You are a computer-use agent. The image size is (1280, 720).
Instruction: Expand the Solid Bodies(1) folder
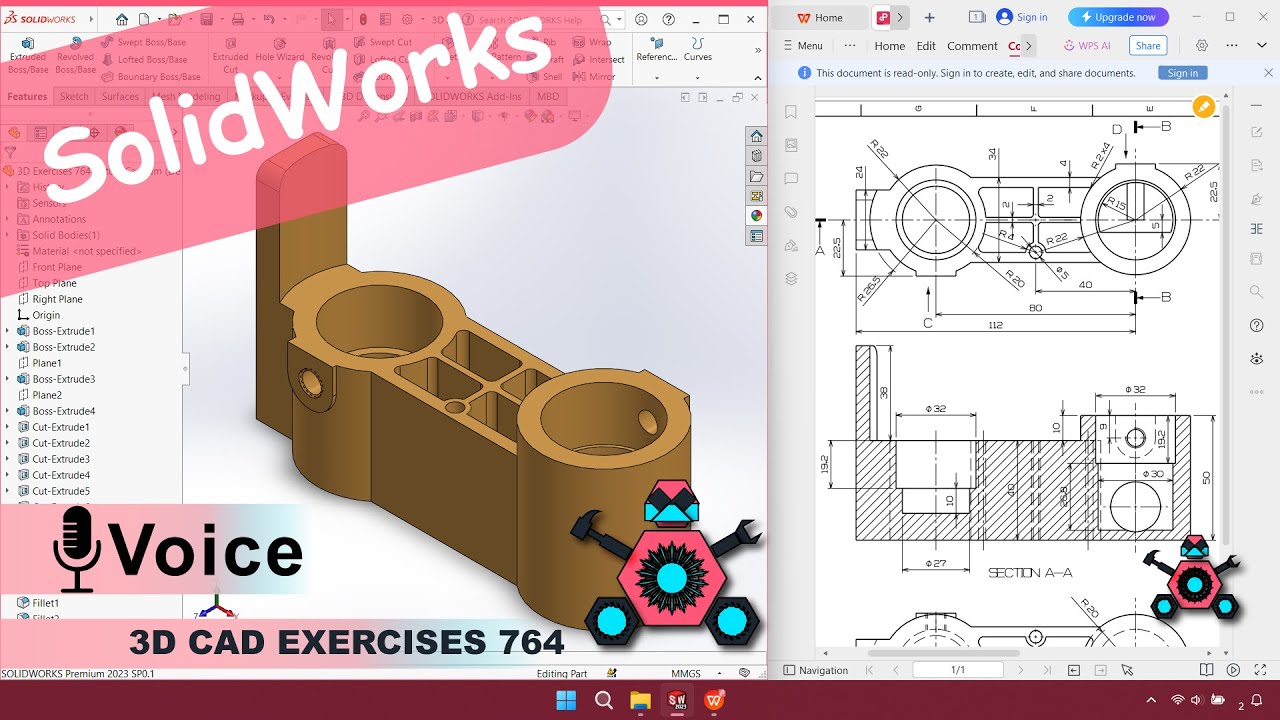(x=8, y=235)
